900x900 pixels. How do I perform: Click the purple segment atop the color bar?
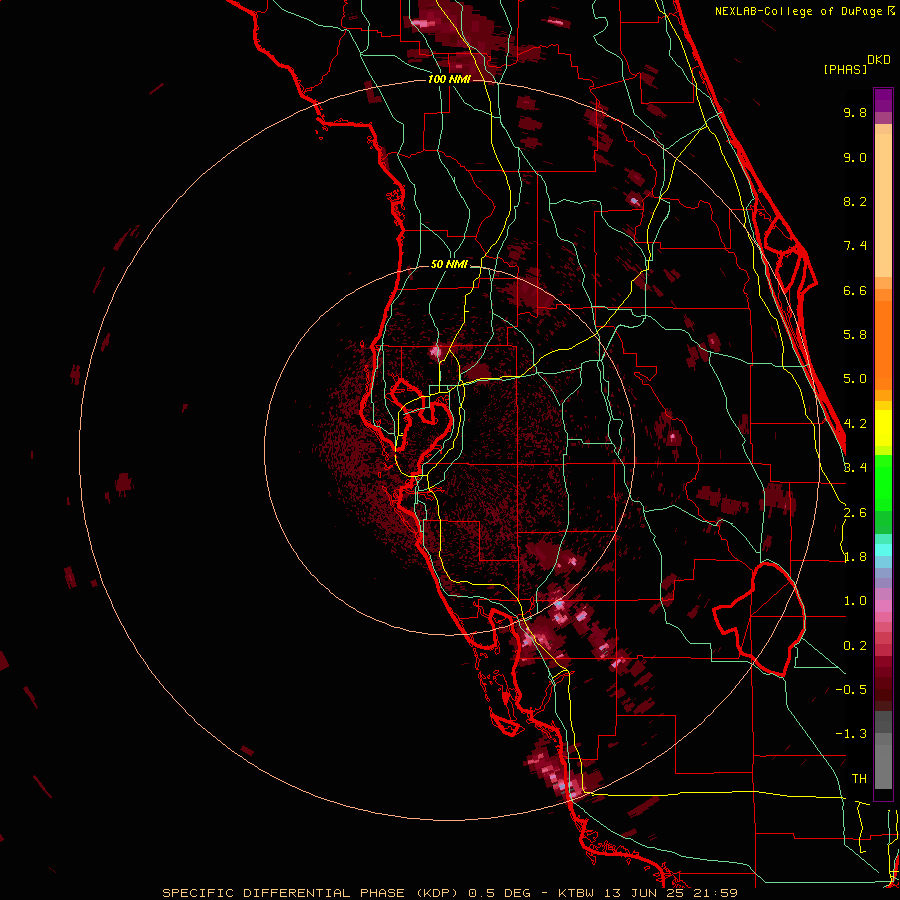tap(883, 100)
